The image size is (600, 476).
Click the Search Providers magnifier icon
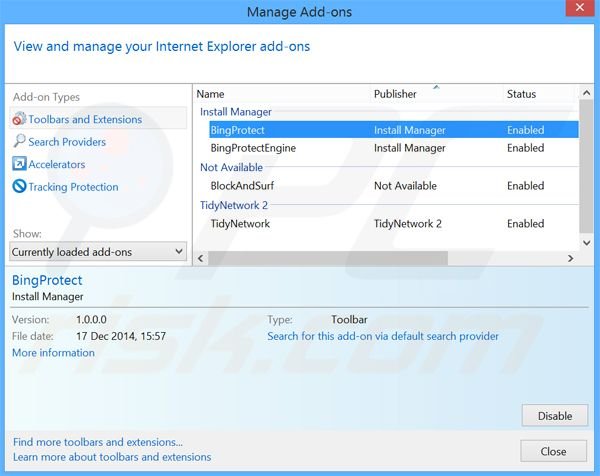19,141
